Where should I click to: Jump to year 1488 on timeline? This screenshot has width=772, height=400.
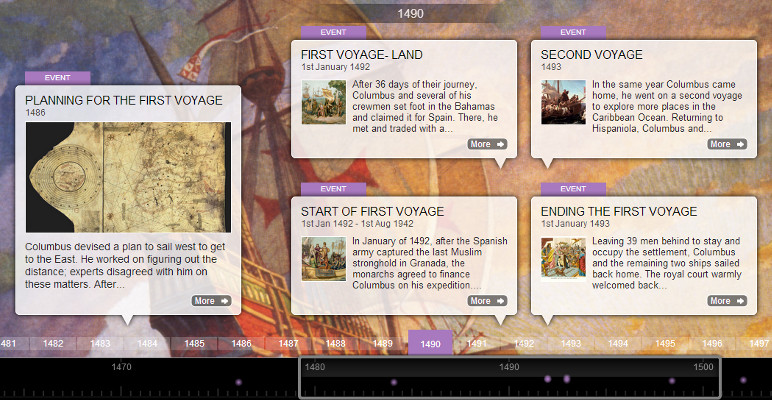[x=336, y=343]
